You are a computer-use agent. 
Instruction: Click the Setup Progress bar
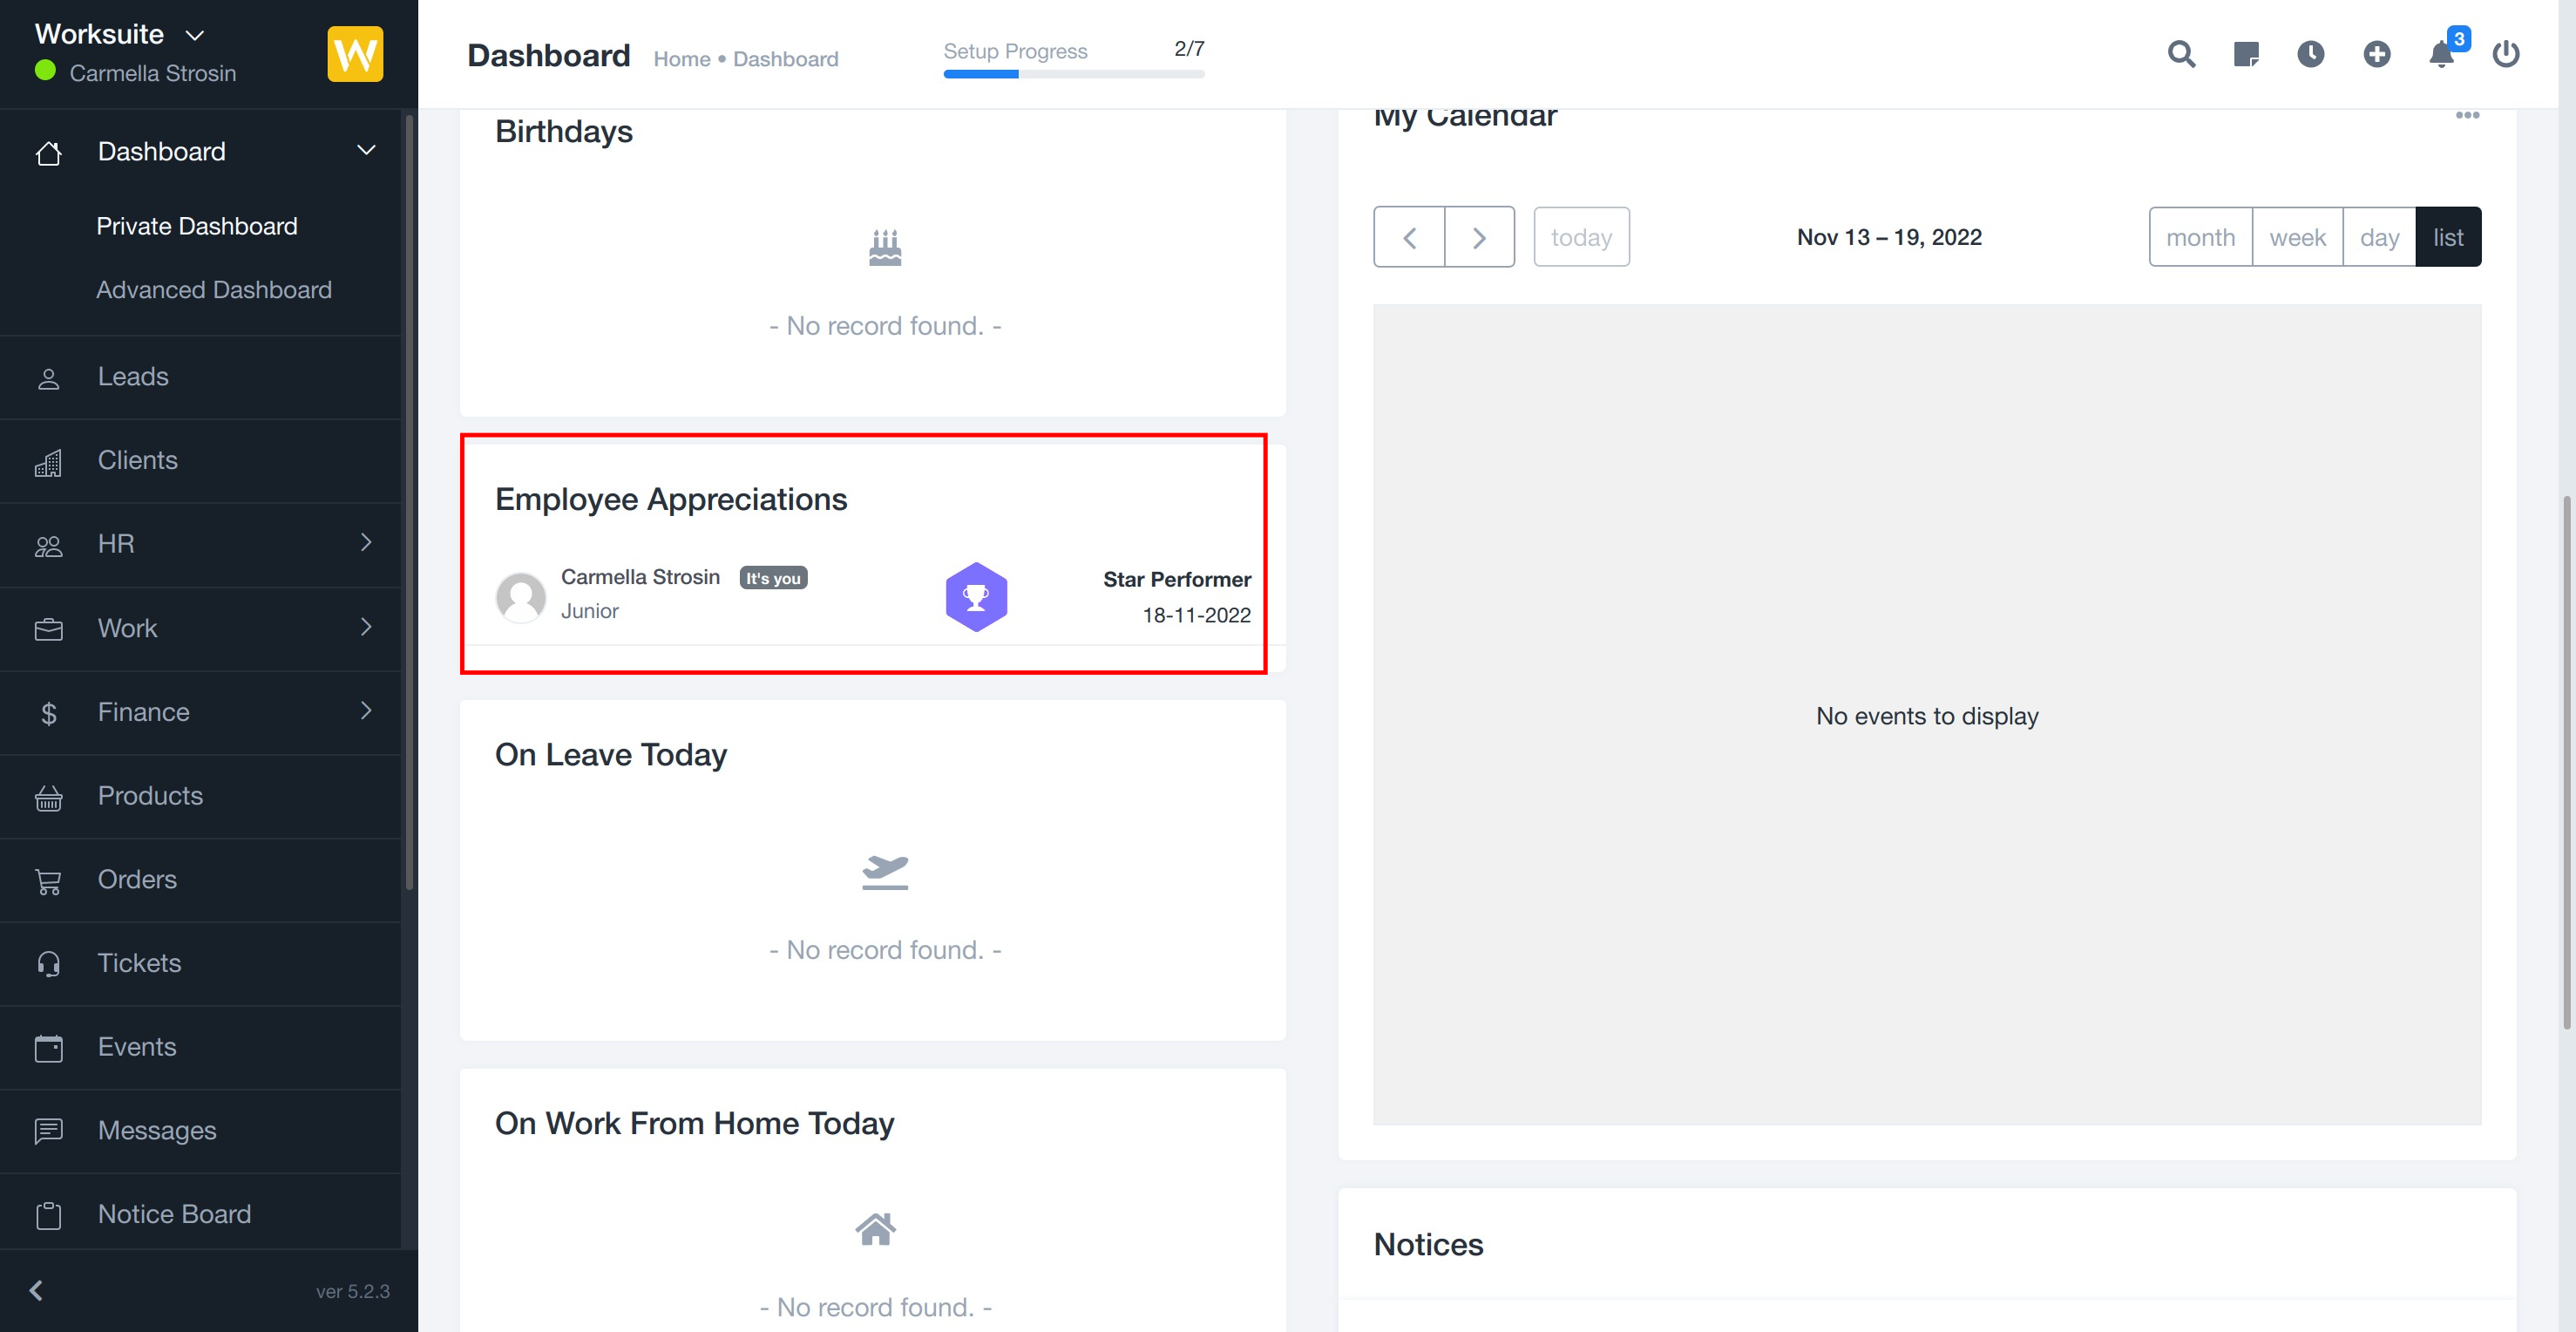[x=1073, y=73]
